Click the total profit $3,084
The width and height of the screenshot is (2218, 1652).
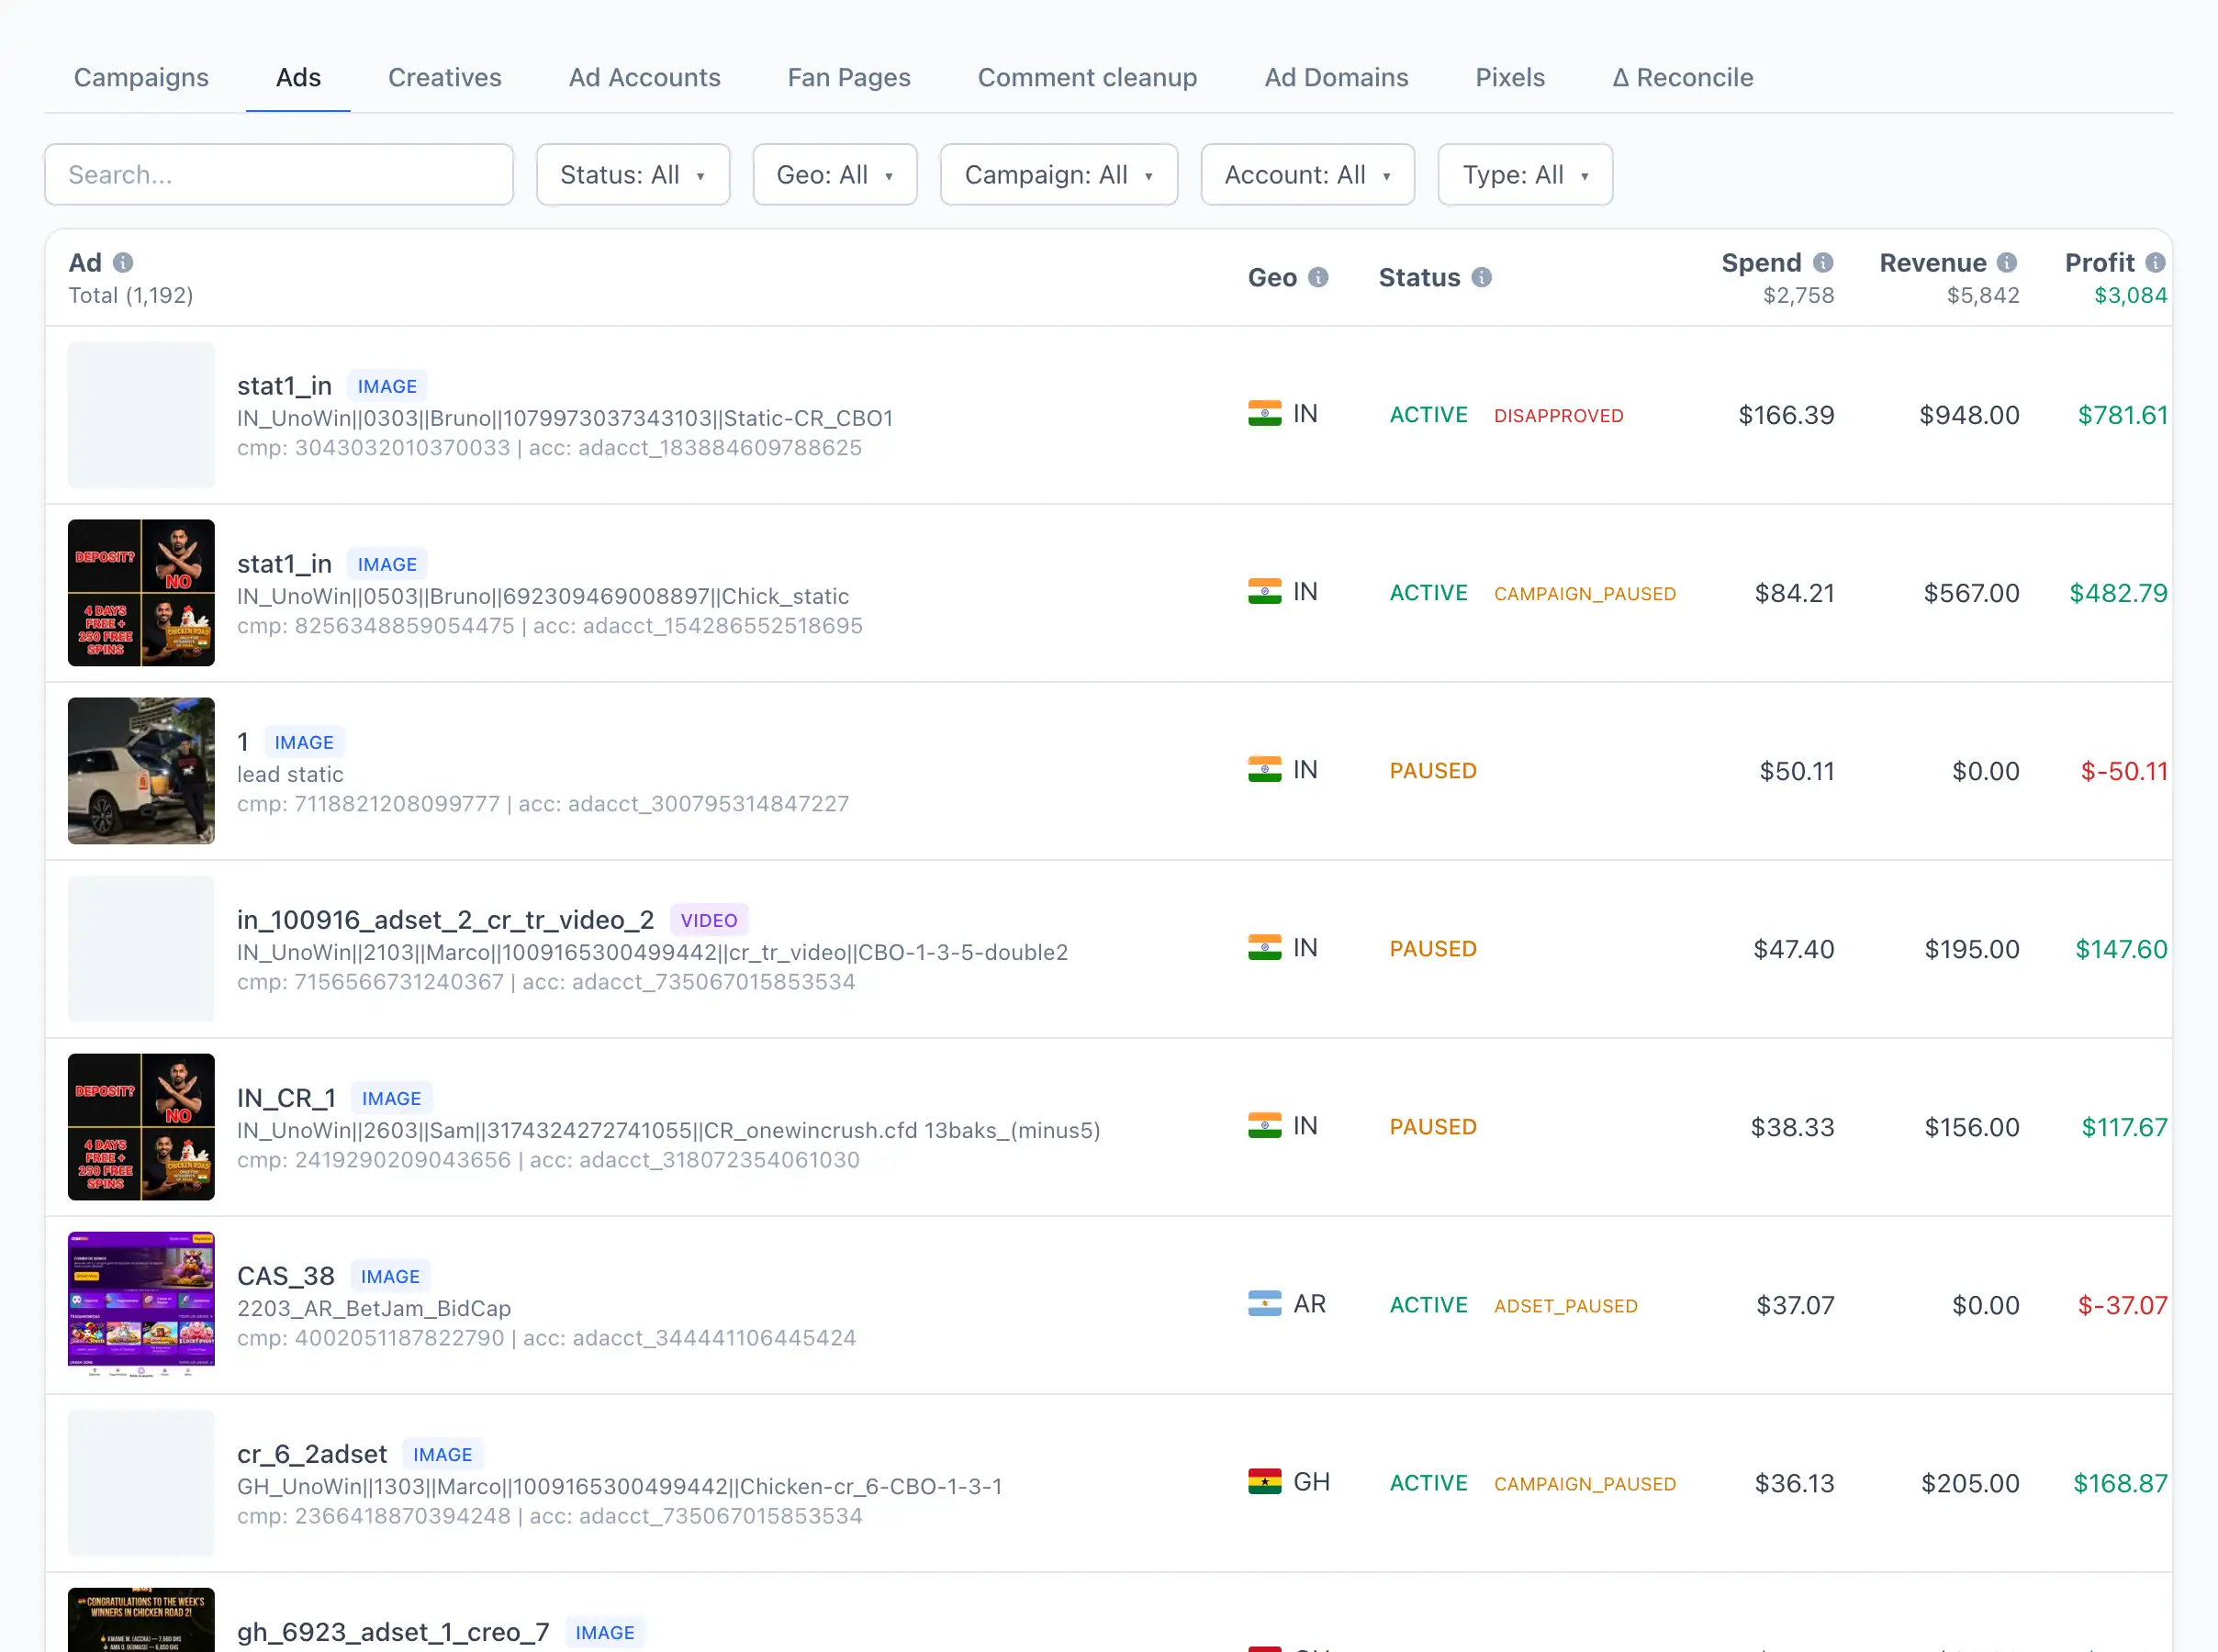click(x=2130, y=295)
